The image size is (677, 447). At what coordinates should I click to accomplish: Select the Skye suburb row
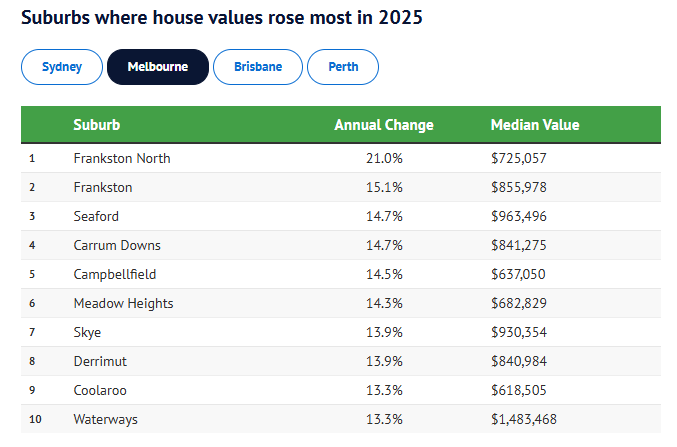(87, 332)
